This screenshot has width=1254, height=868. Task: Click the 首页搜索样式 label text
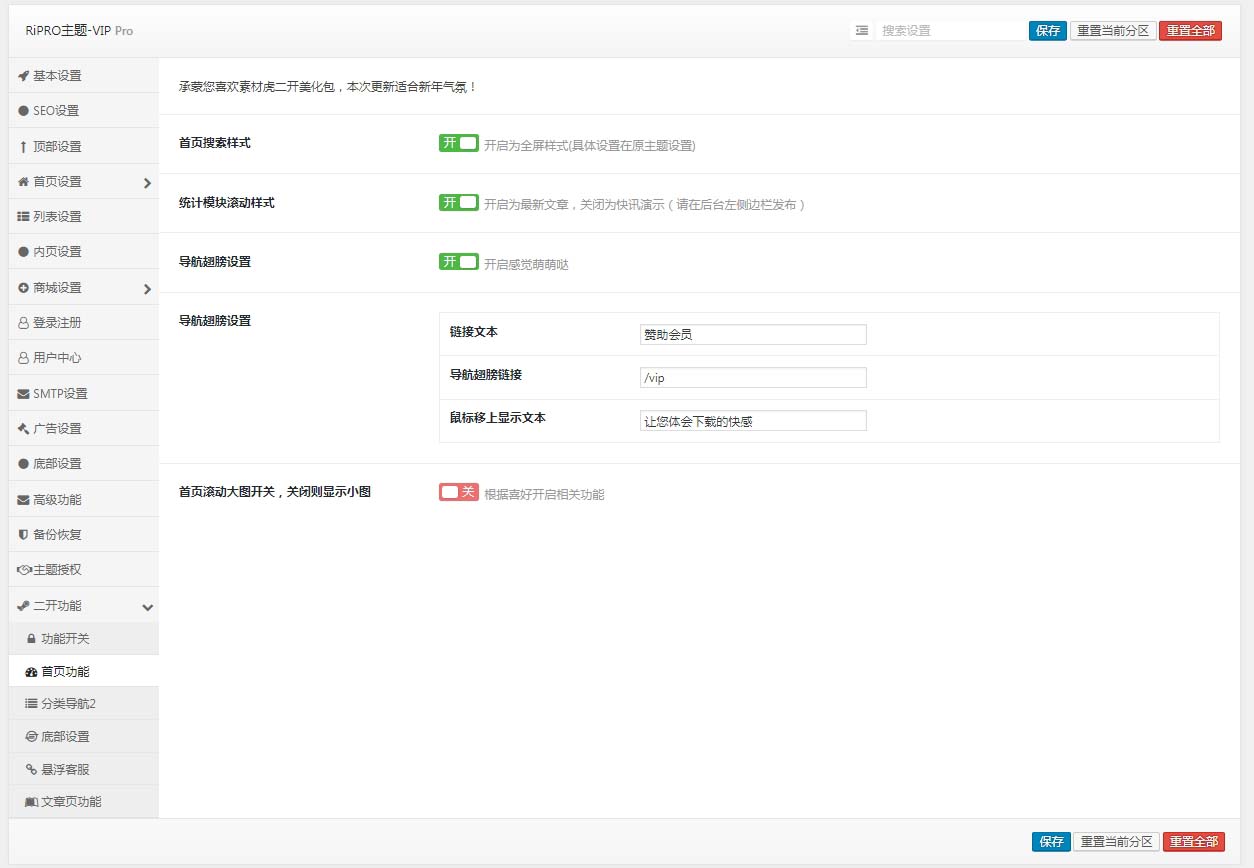(x=214, y=143)
